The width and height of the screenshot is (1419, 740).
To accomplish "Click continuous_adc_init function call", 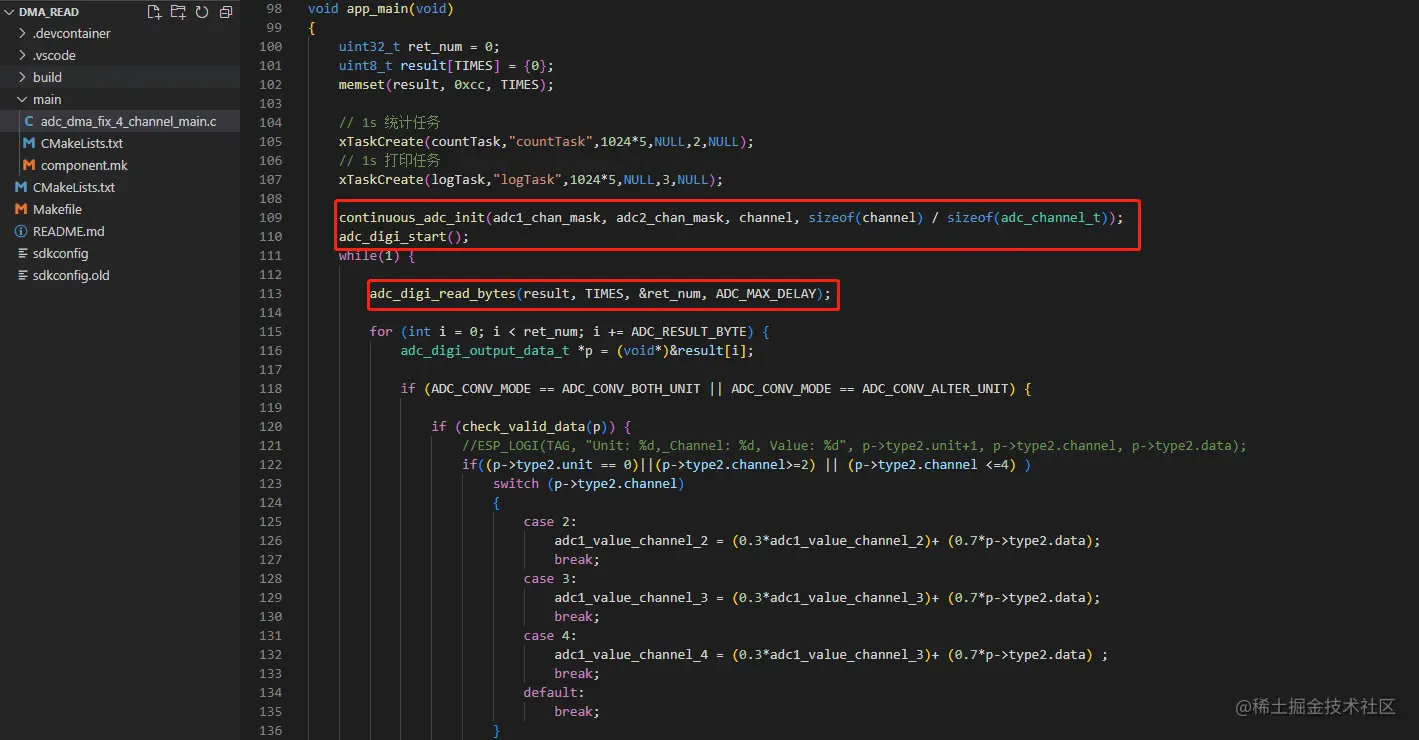I will pyautogui.click(x=412, y=217).
